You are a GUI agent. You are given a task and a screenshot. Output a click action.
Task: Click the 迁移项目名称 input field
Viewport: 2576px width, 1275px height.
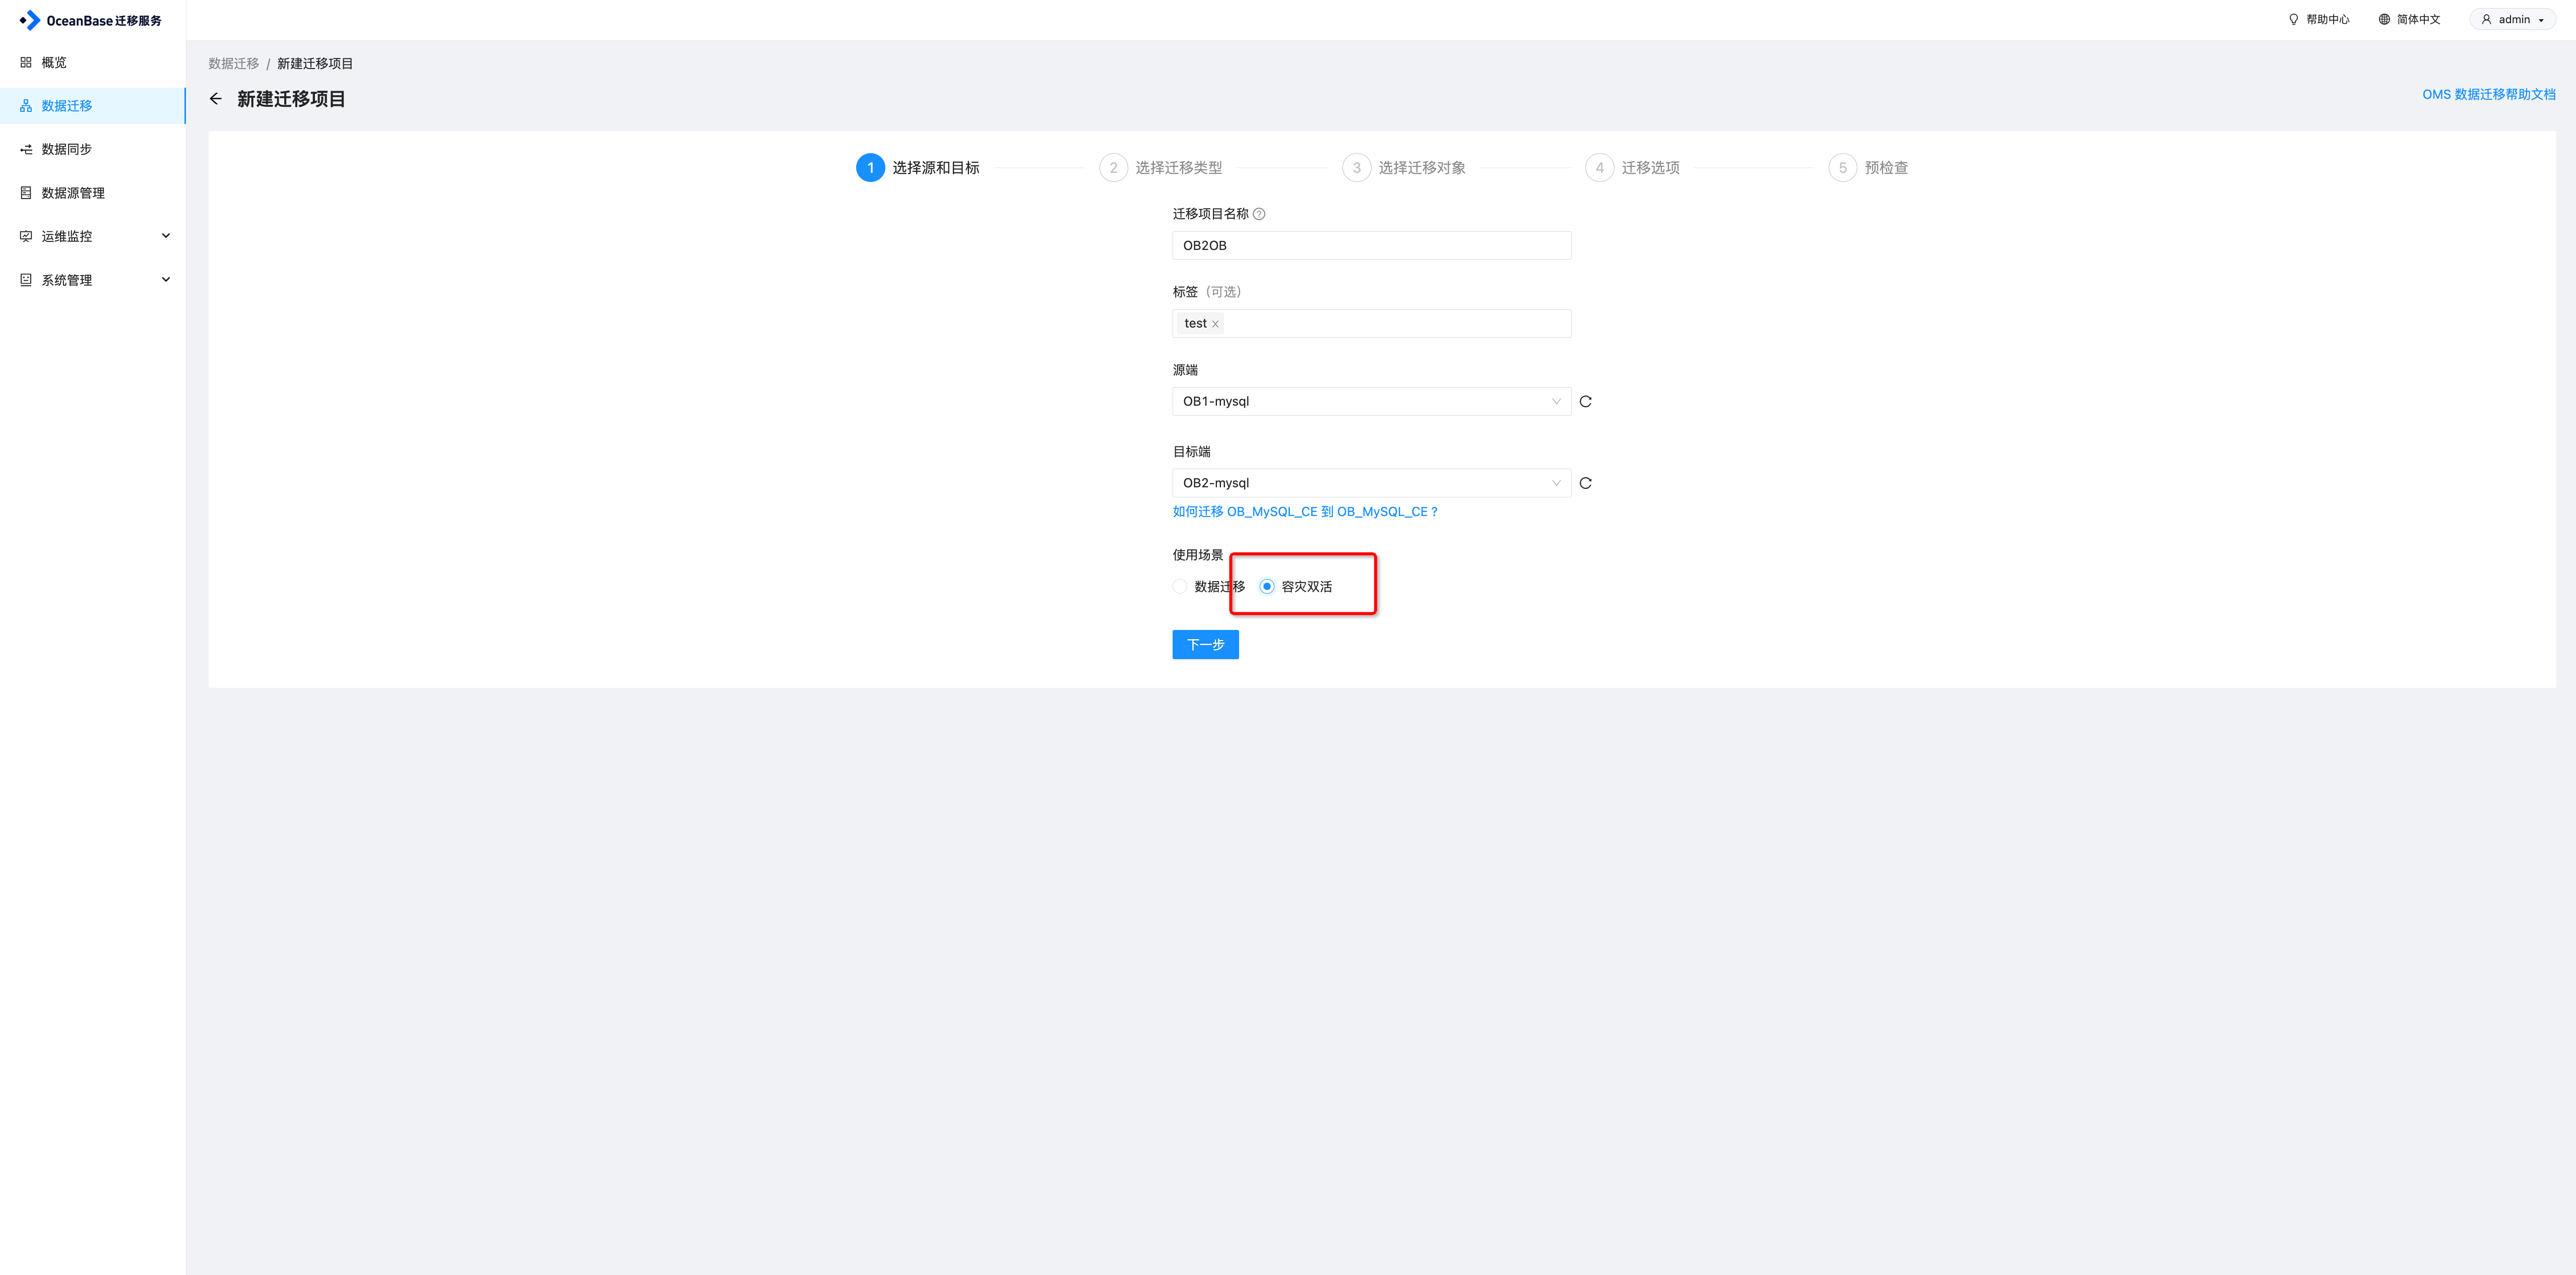pyautogui.click(x=1370, y=246)
